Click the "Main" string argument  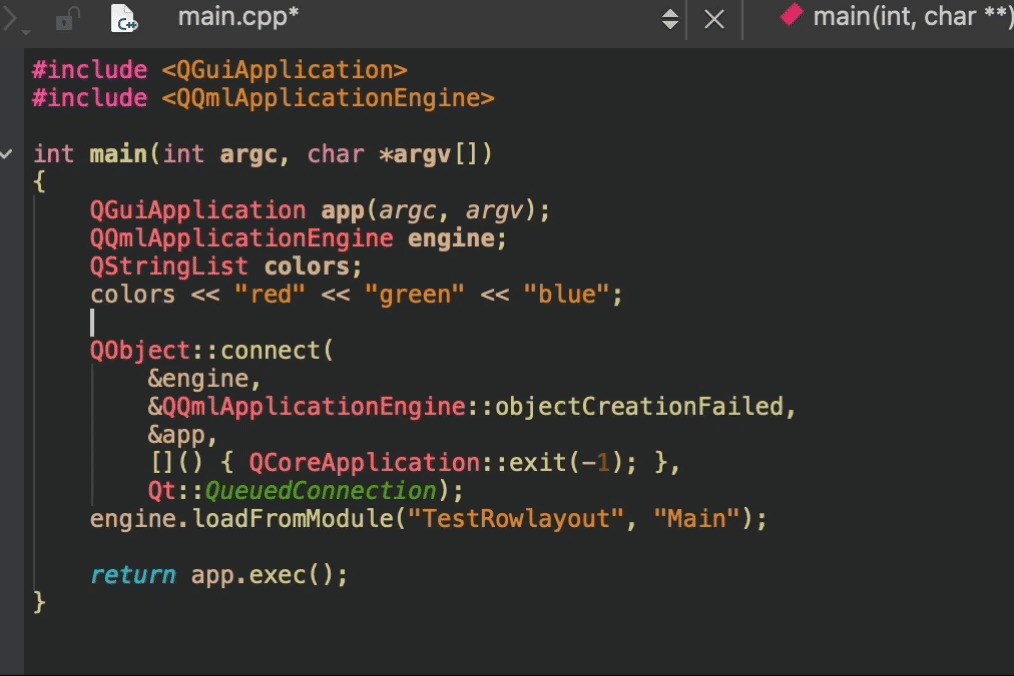[697, 519]
